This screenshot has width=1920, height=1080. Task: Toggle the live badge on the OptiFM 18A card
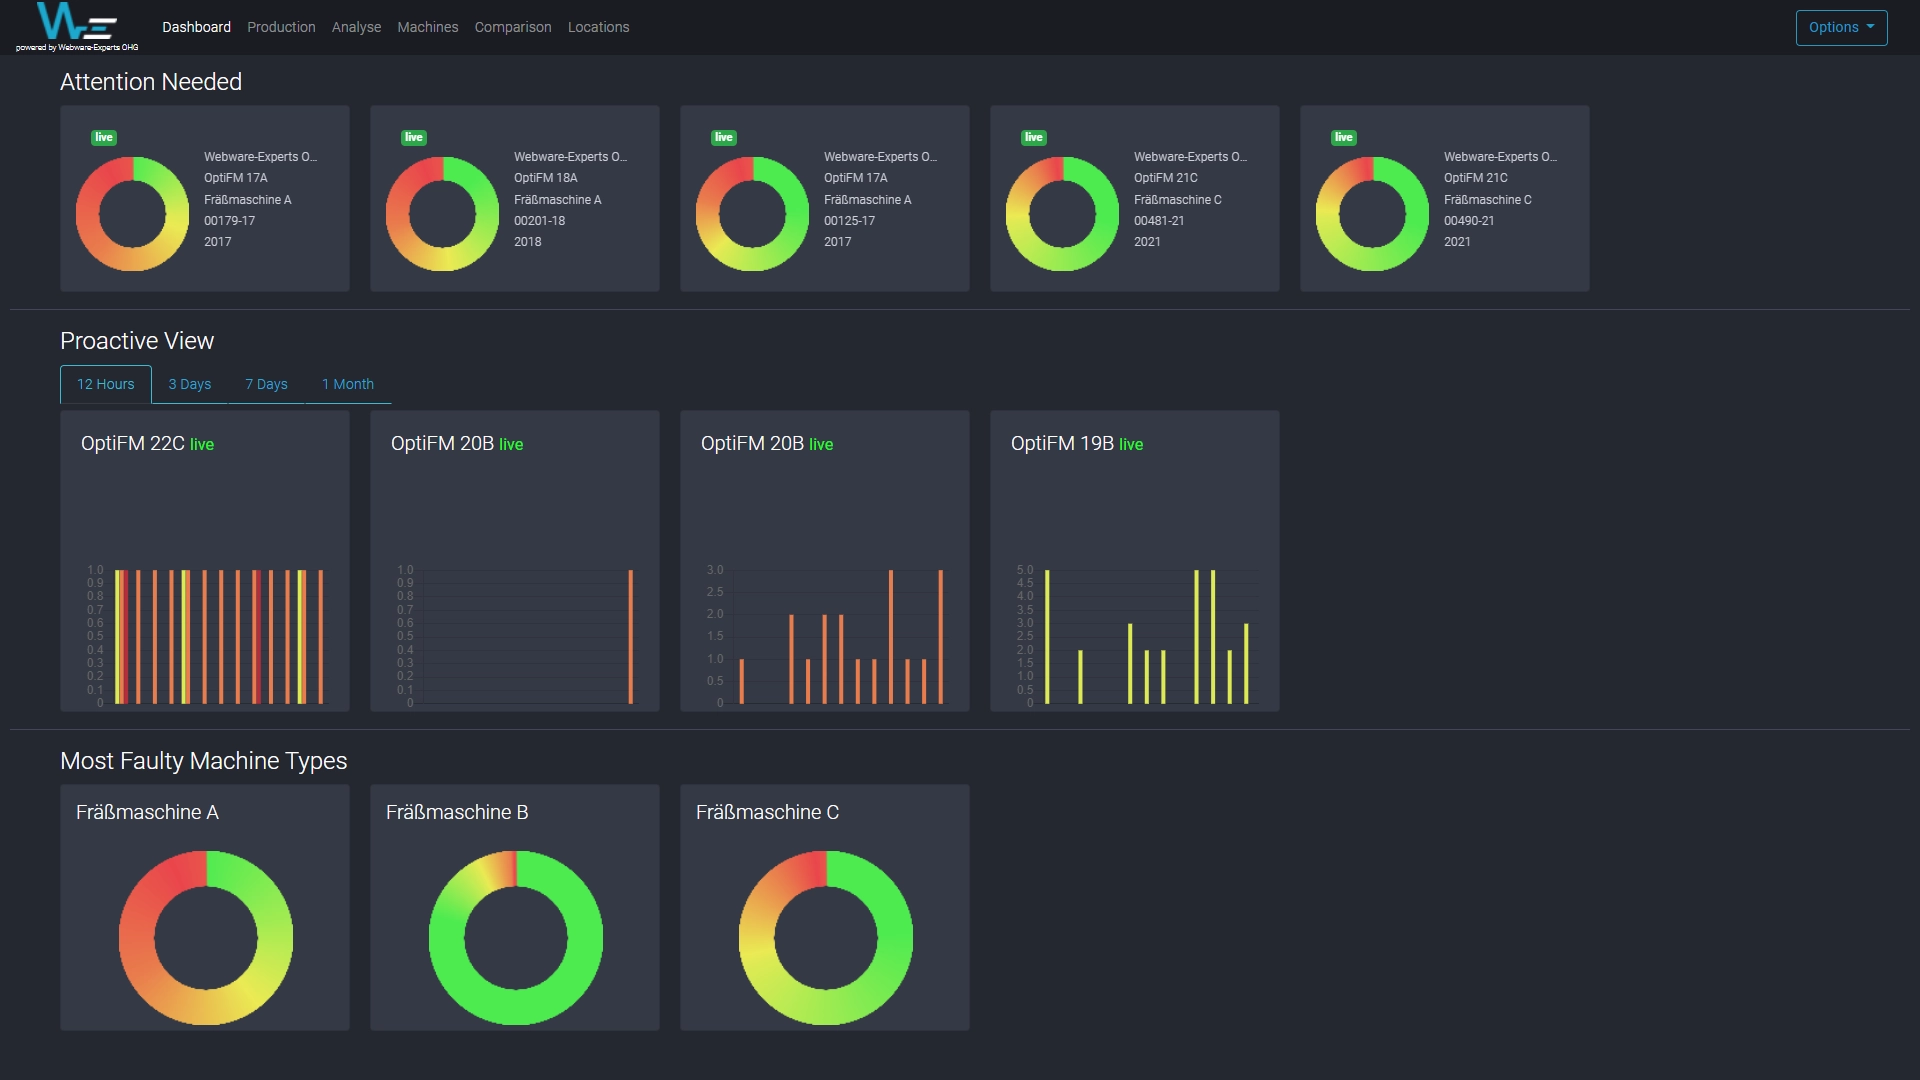(x=414, y=137)
